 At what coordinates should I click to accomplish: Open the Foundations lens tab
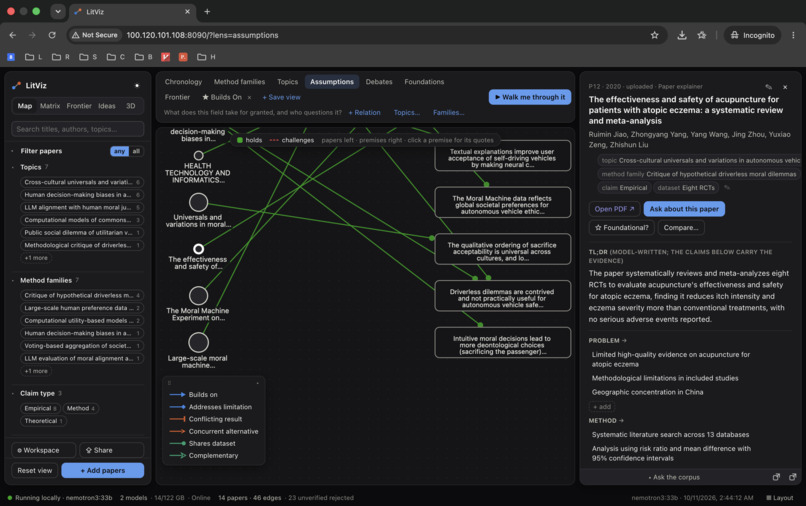coord(424,82)
